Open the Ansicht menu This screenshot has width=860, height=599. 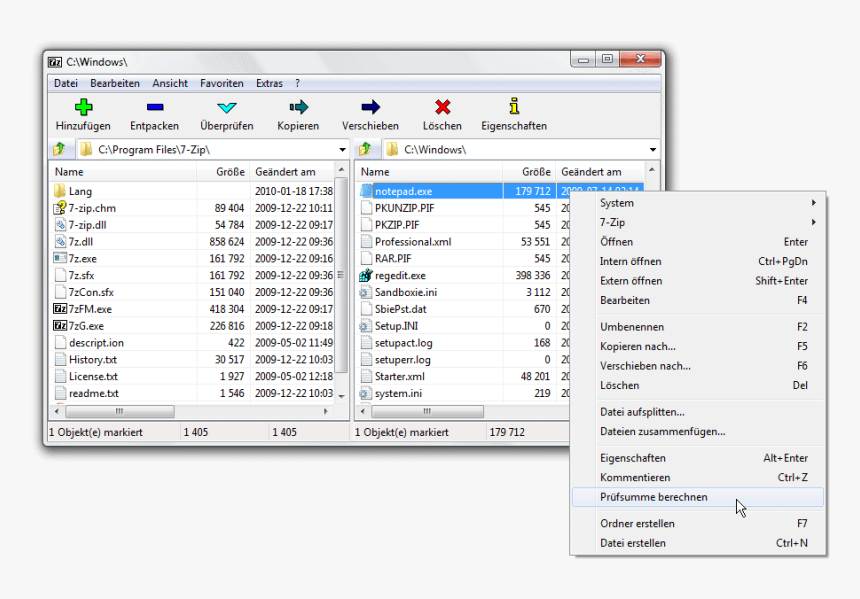170,83
